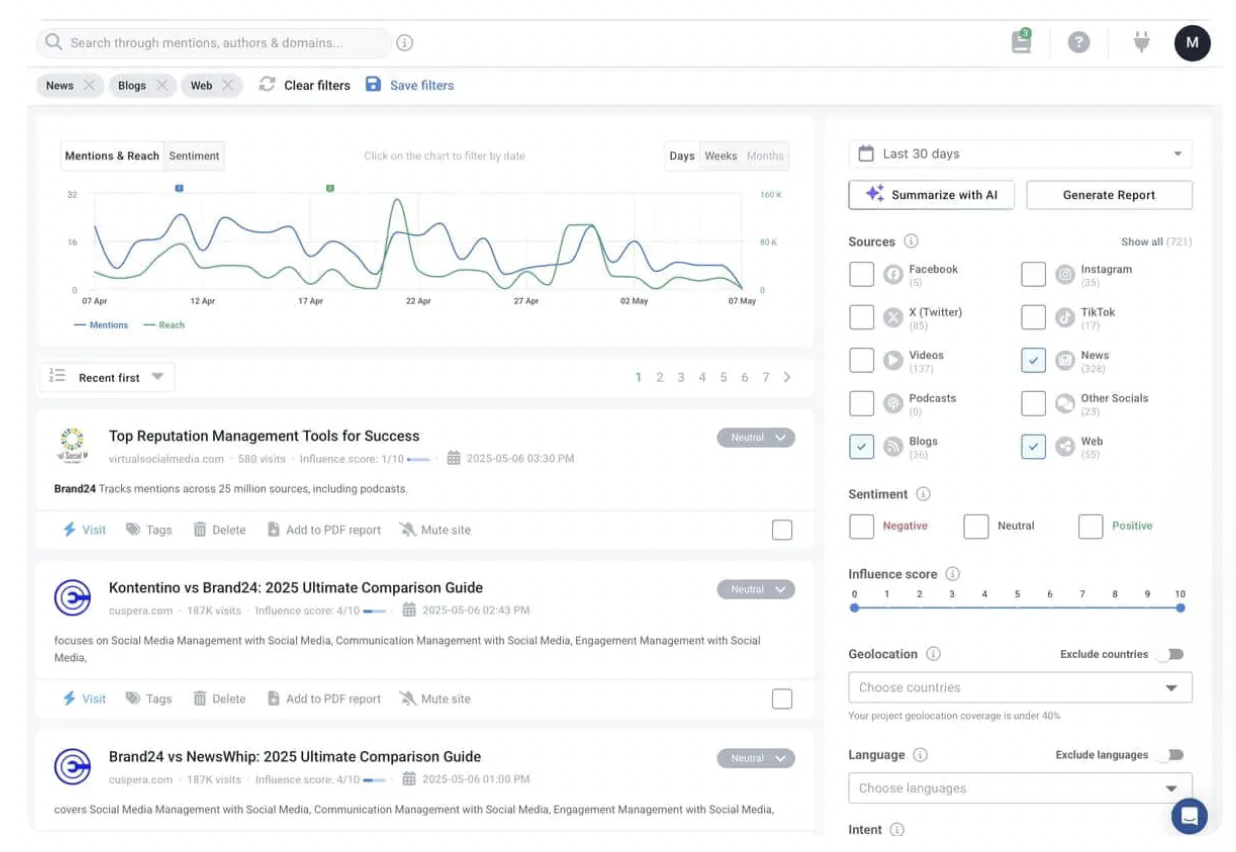Click Save filters
This screenshot has width=1236, height=852.
pos(410,85)
